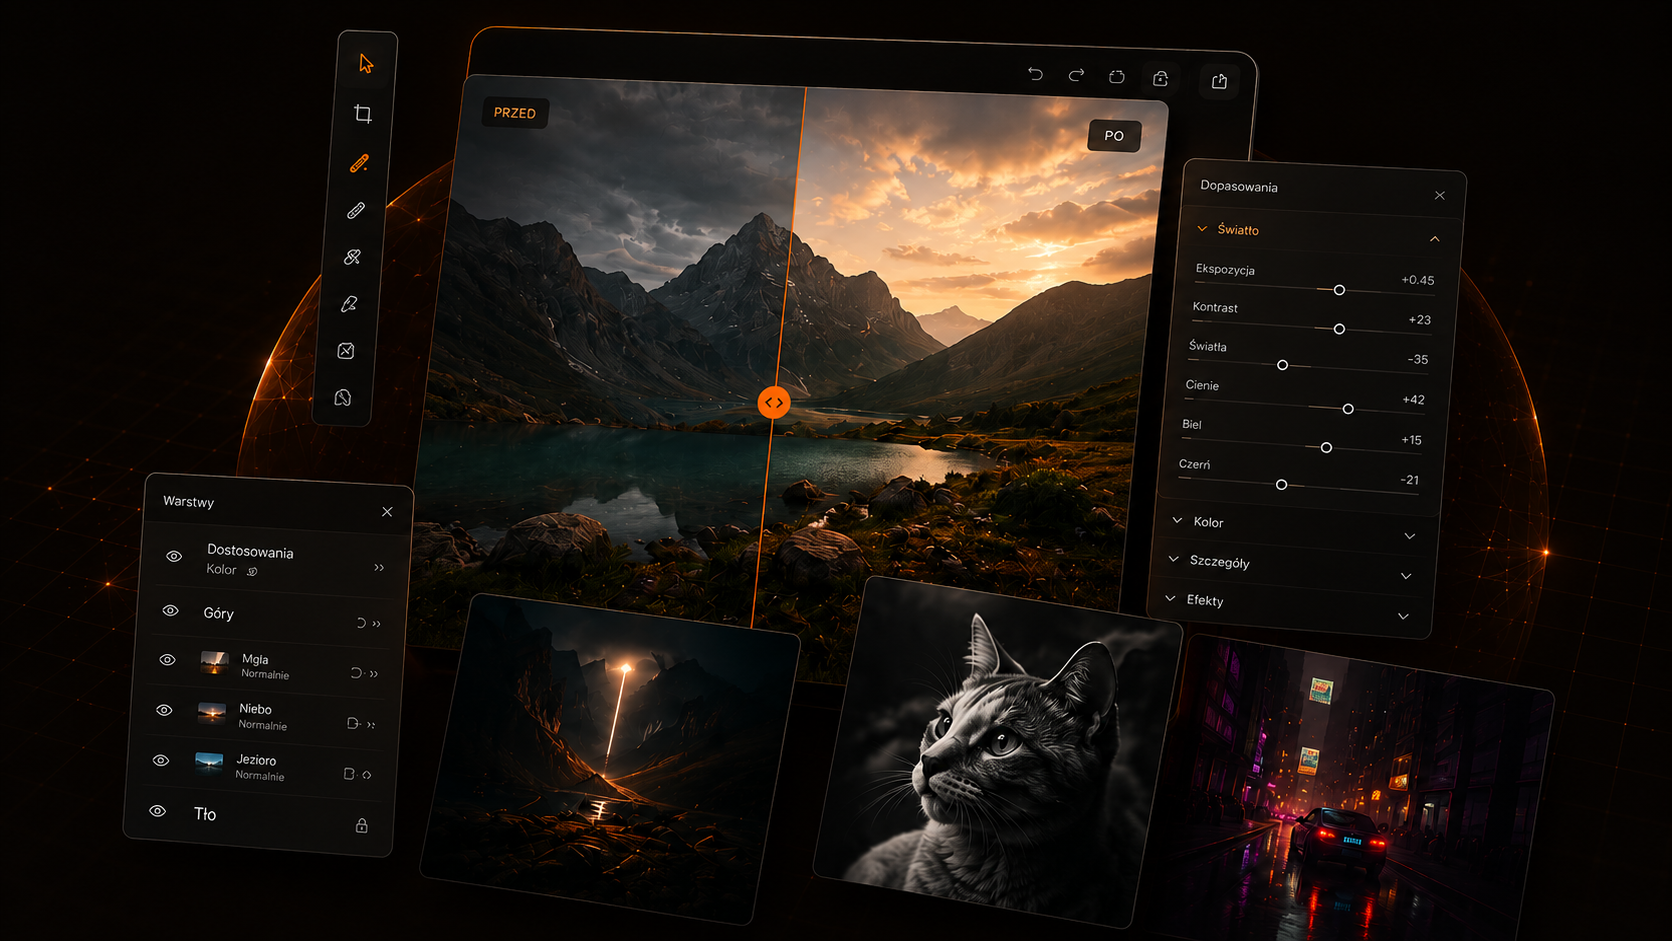1672x941 pixels.
Task: Open the black-and-white cat photo
Action: coord(998,752)
